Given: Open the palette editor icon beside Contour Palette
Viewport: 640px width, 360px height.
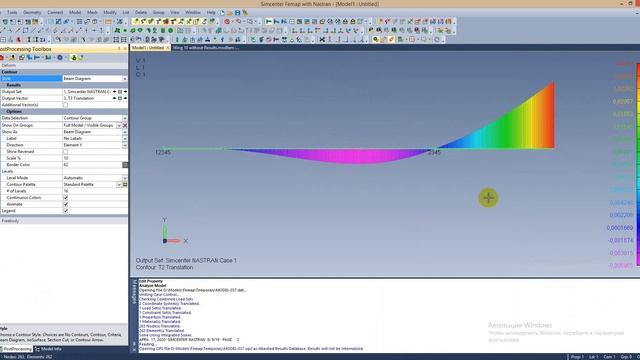Looking at the screenshot, I should [x=125, y=184].
